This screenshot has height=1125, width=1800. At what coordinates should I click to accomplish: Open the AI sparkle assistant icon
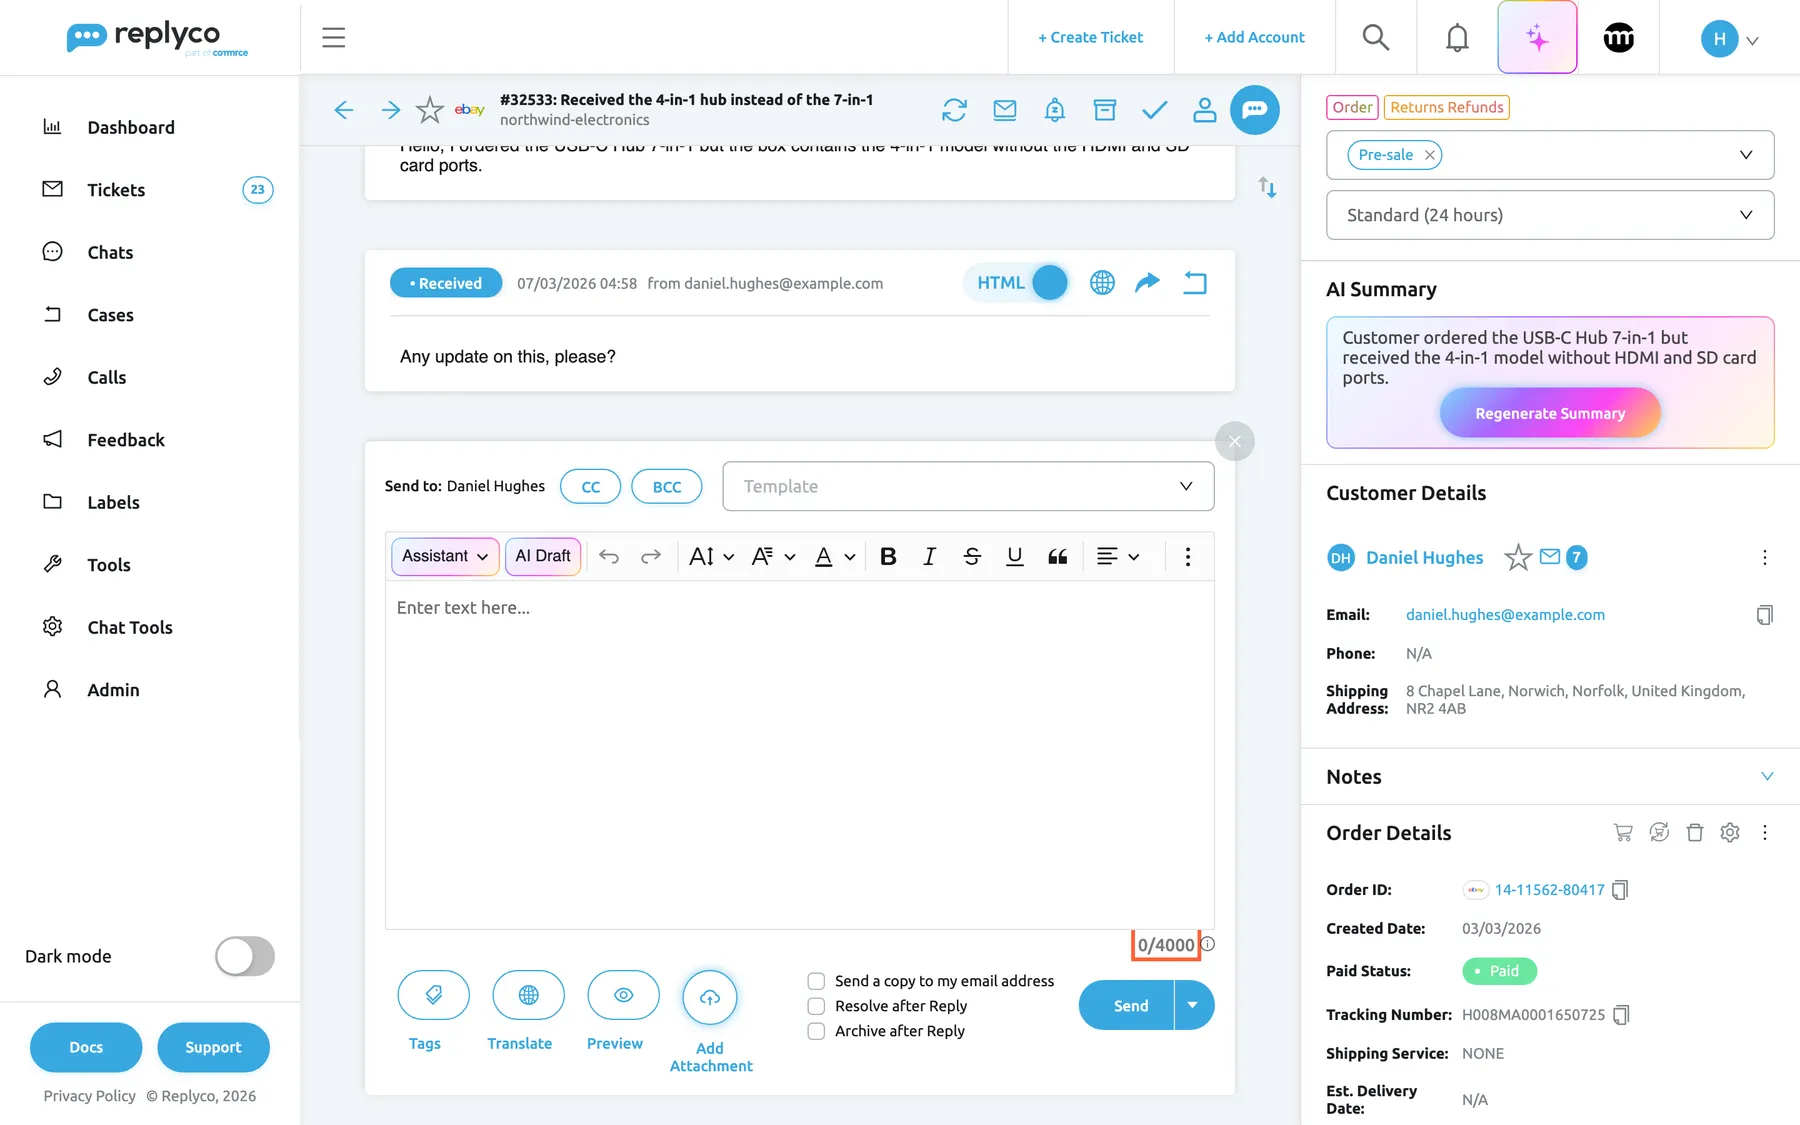click(1537, 38)
